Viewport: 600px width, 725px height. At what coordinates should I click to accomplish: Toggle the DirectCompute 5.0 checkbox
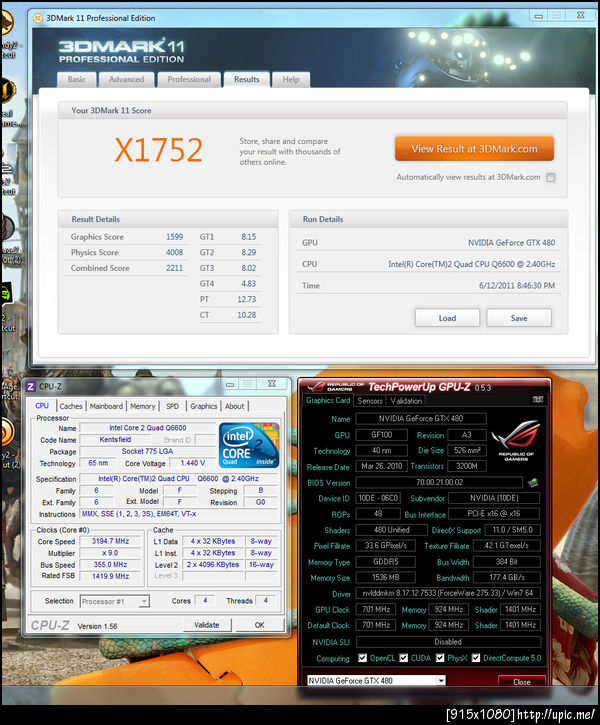[x=476, y=658]
